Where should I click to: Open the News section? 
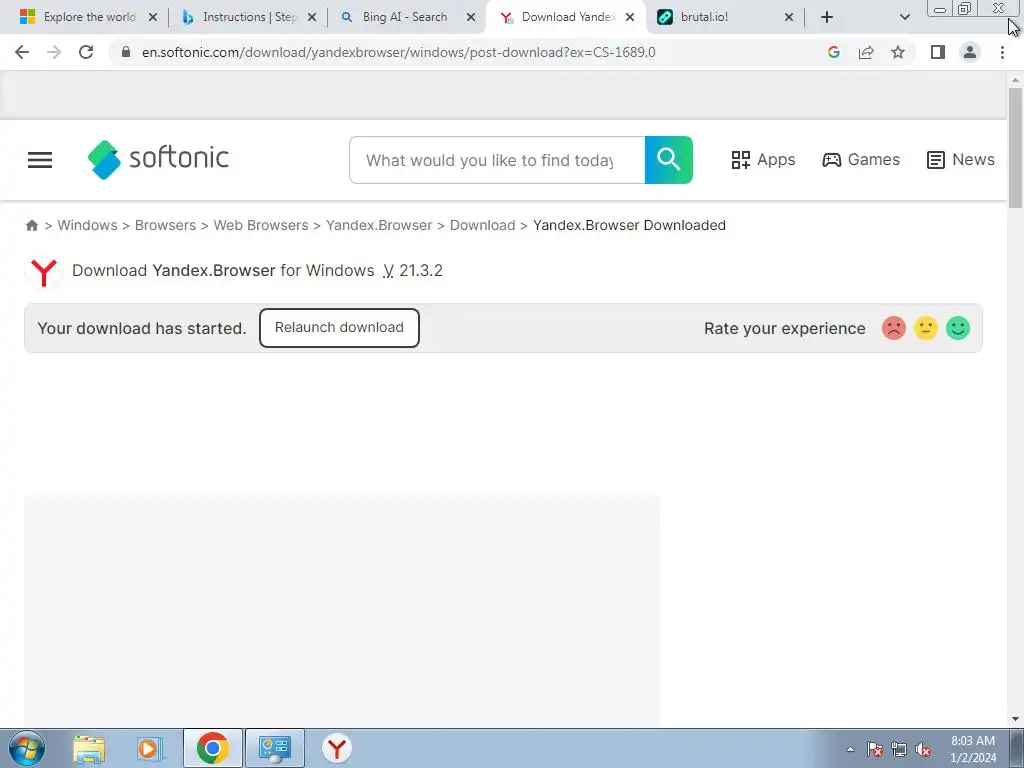(961, 159)
